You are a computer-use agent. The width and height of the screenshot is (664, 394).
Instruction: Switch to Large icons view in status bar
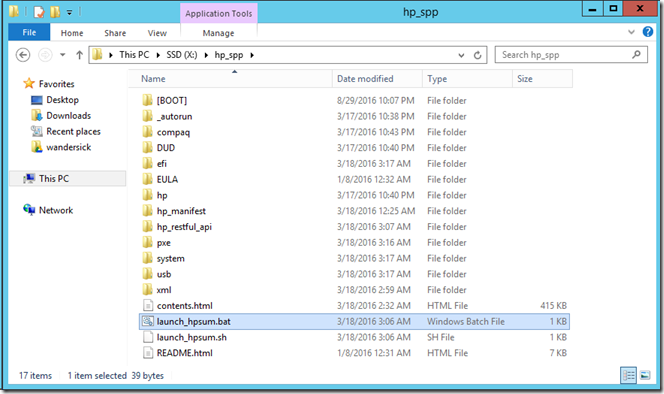point(645,375)
